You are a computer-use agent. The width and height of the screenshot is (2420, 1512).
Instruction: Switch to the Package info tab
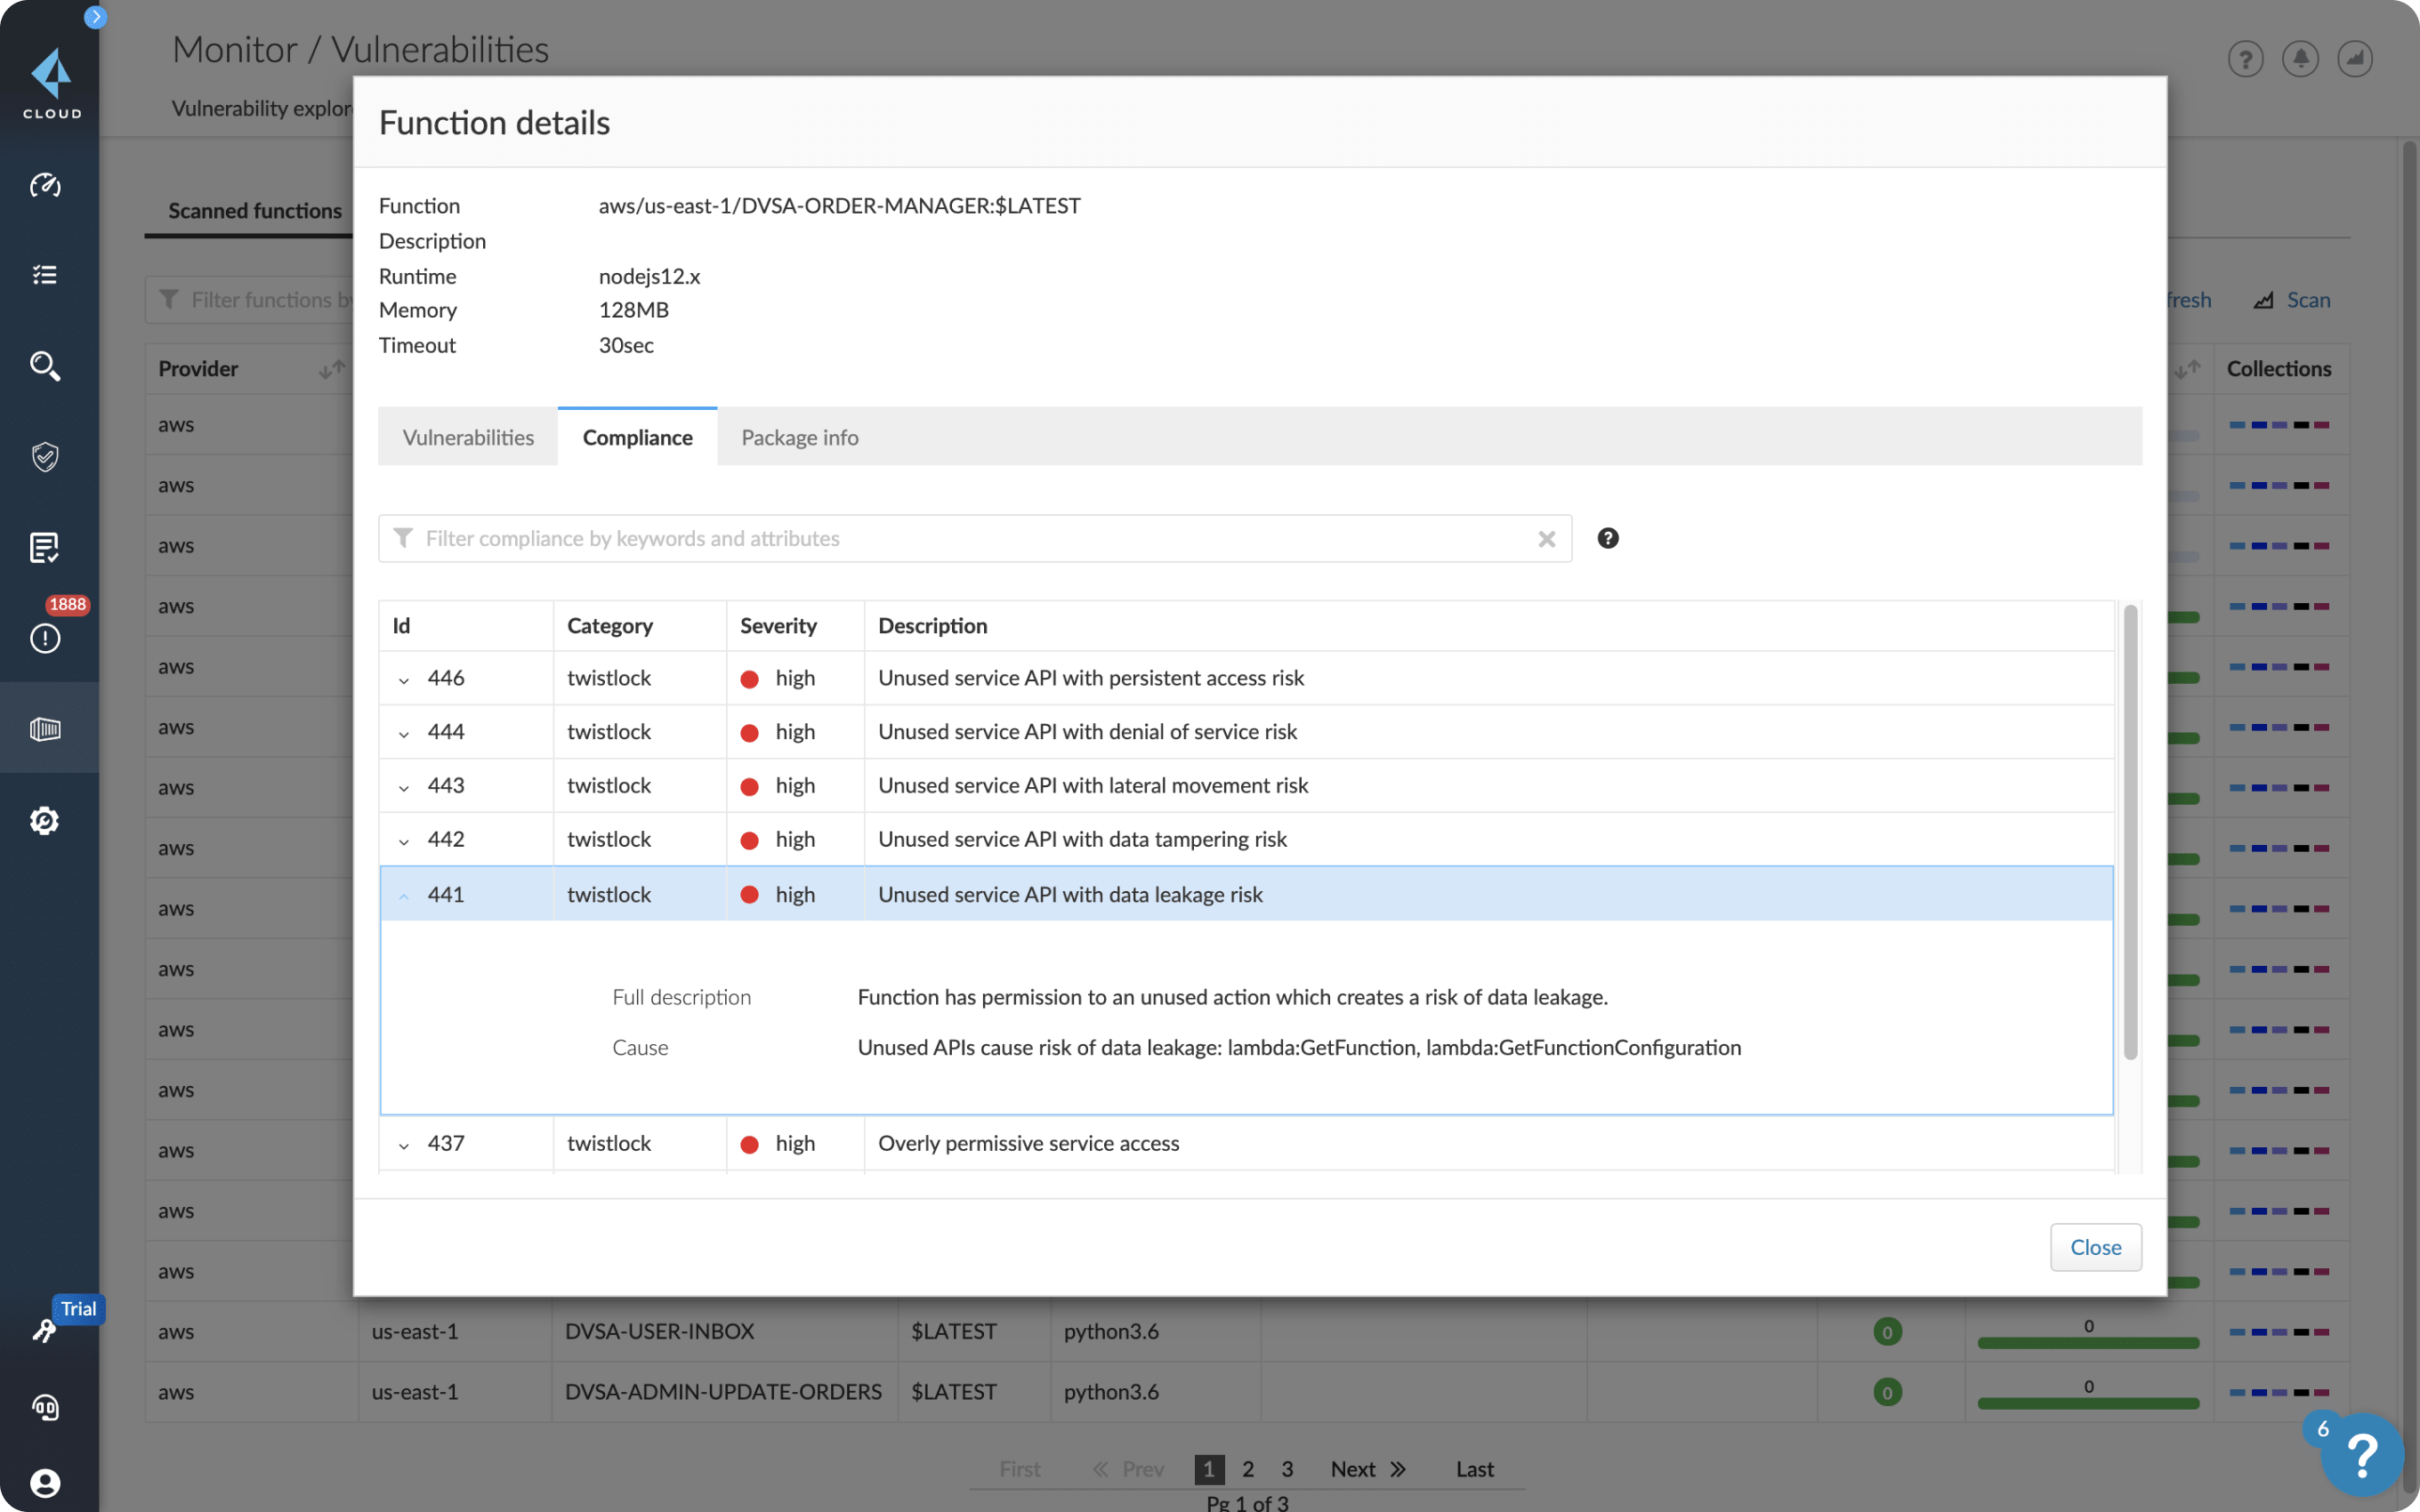[x=800, y=438]
